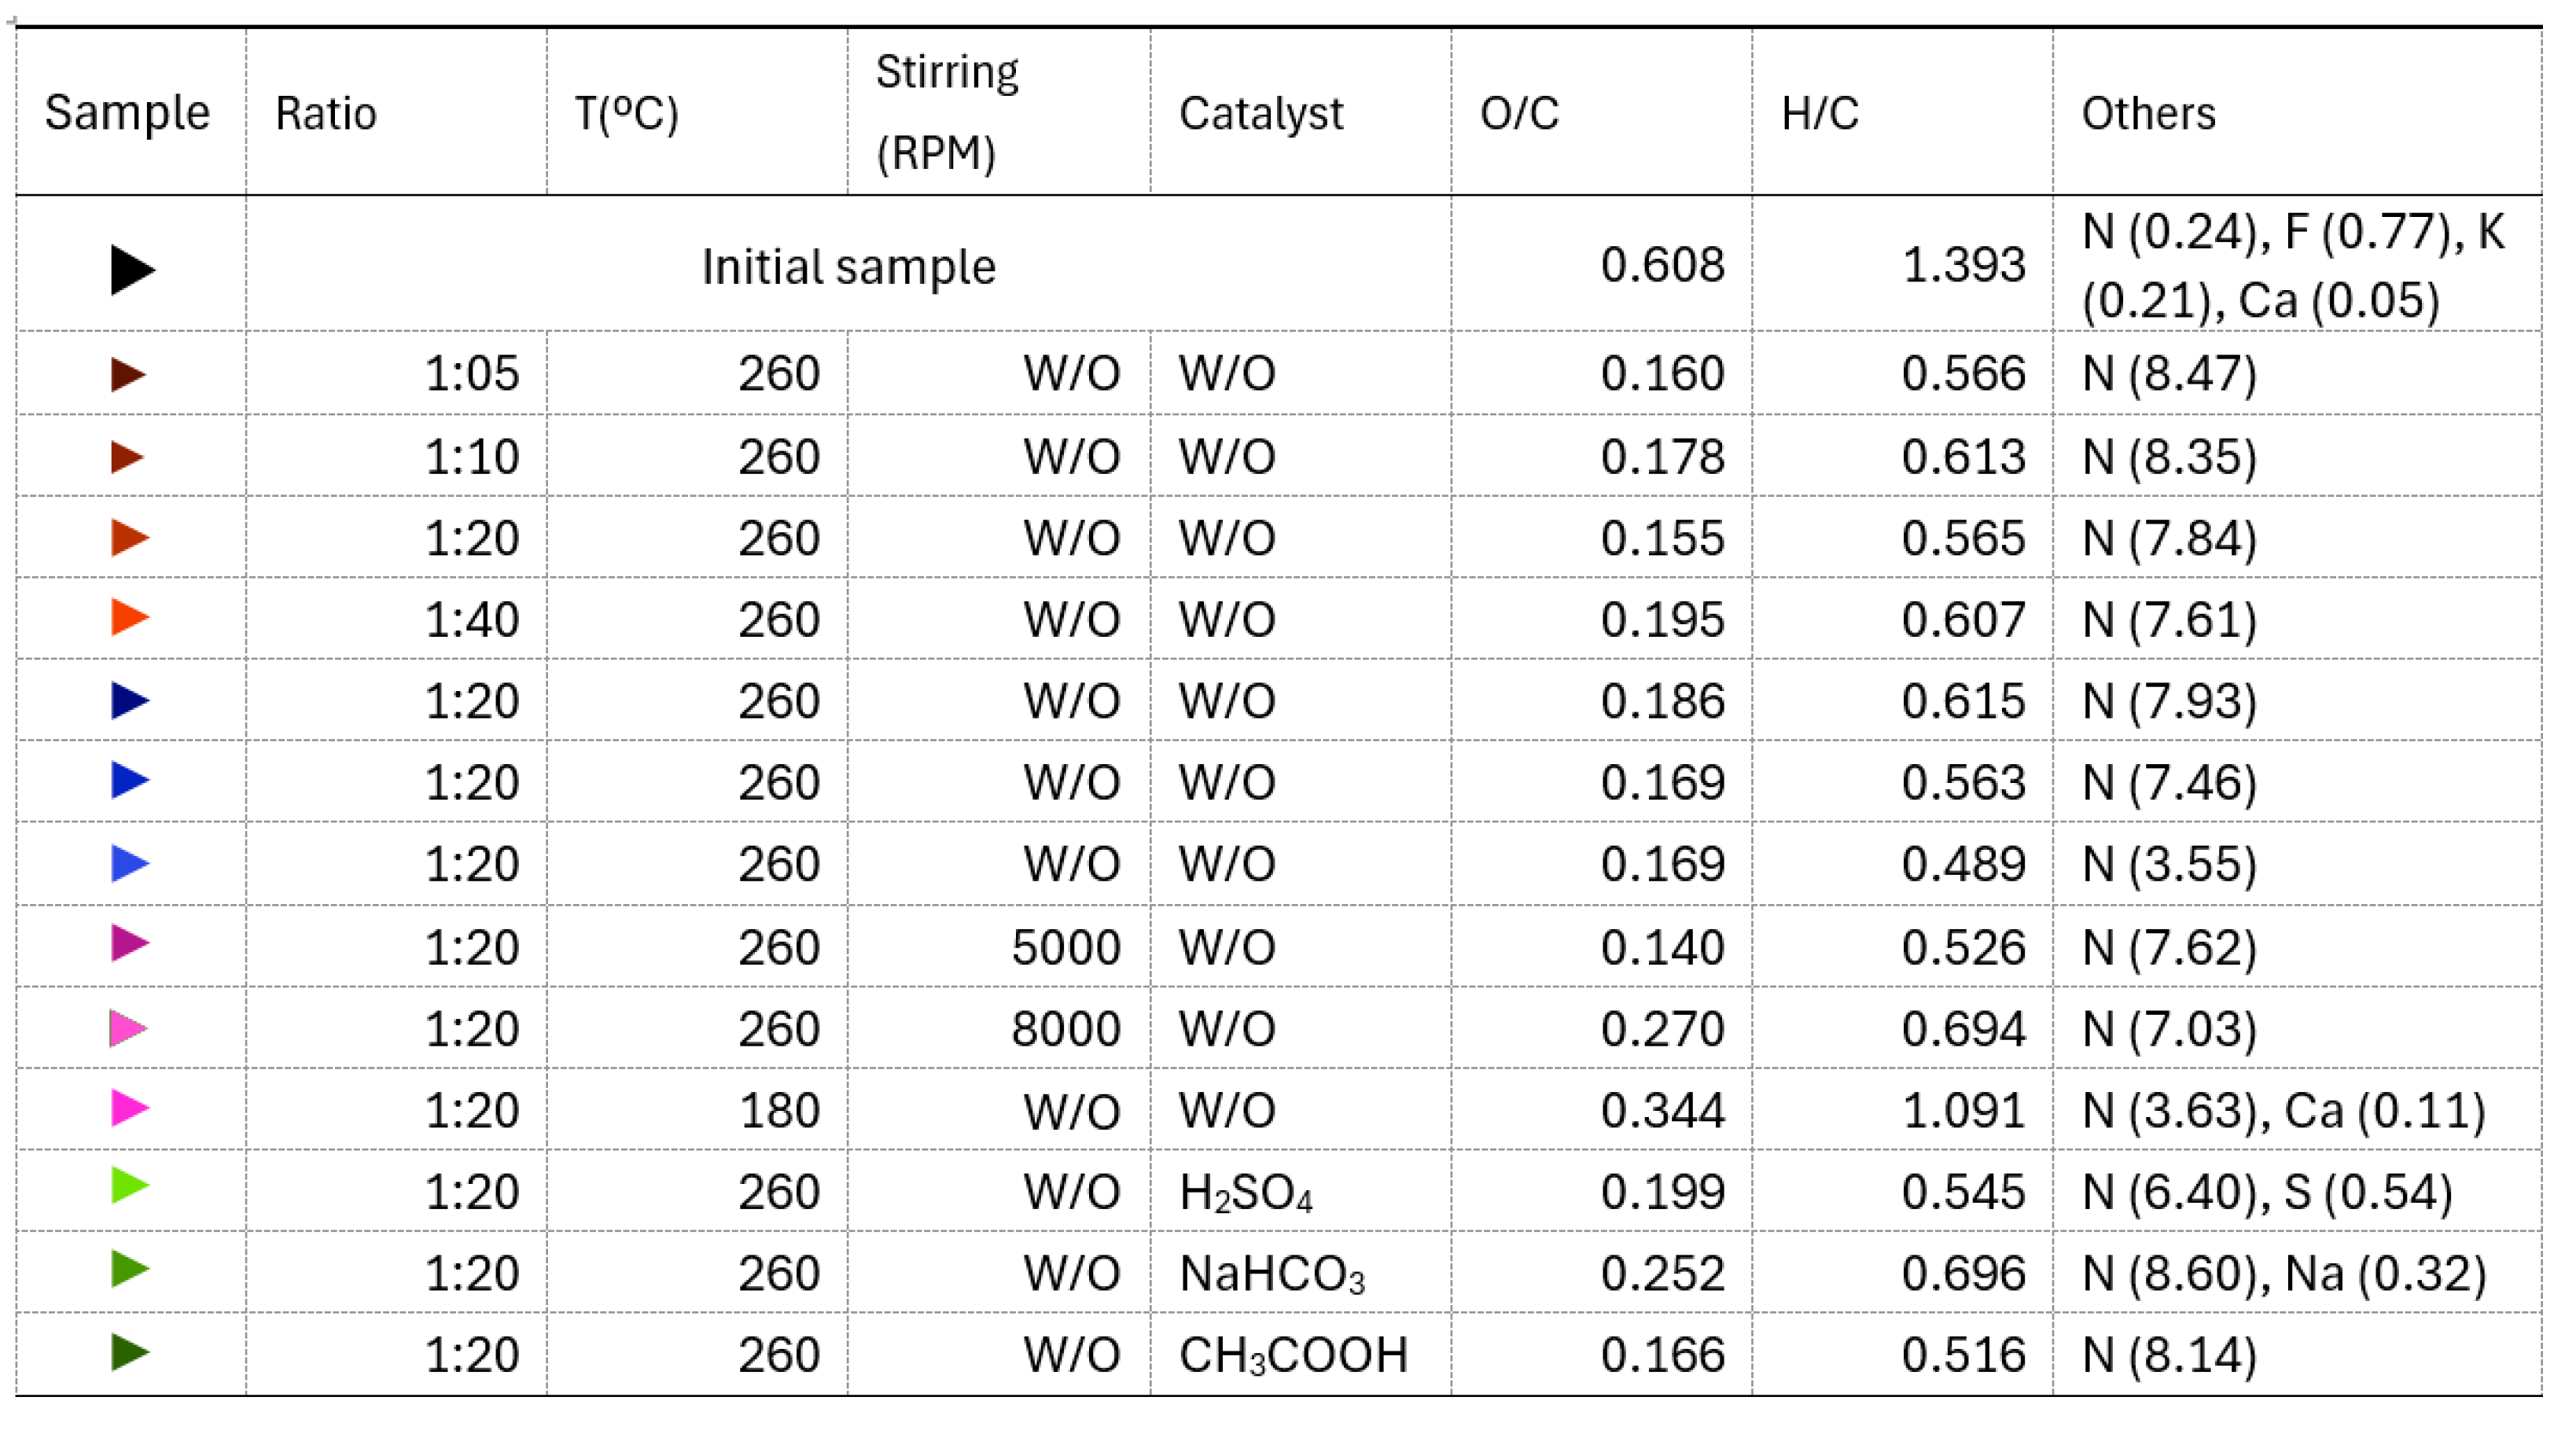Screen dimensions: 2576x1430
Task: Select the pink triangle in the 8000 RPM row
Action: [x=127, y=1028]
